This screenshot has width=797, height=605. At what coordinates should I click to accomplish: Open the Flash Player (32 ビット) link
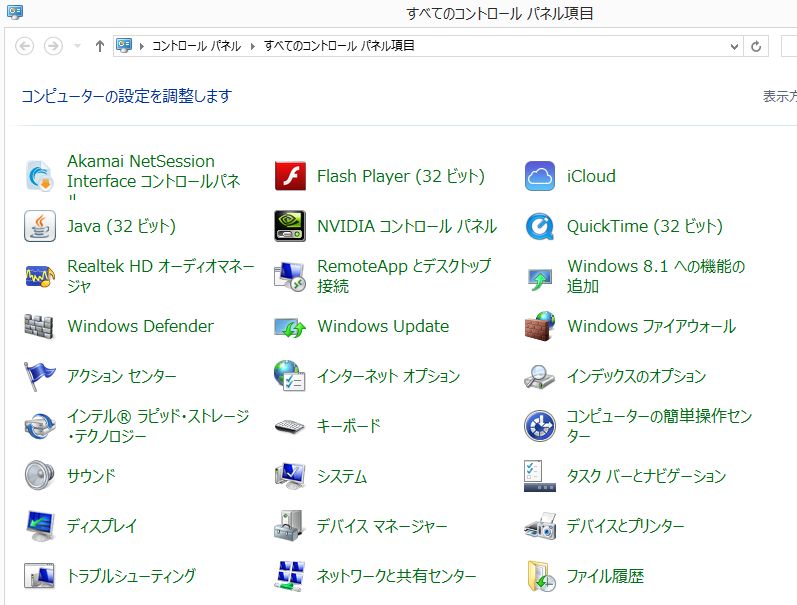click(x=401, y=176)
